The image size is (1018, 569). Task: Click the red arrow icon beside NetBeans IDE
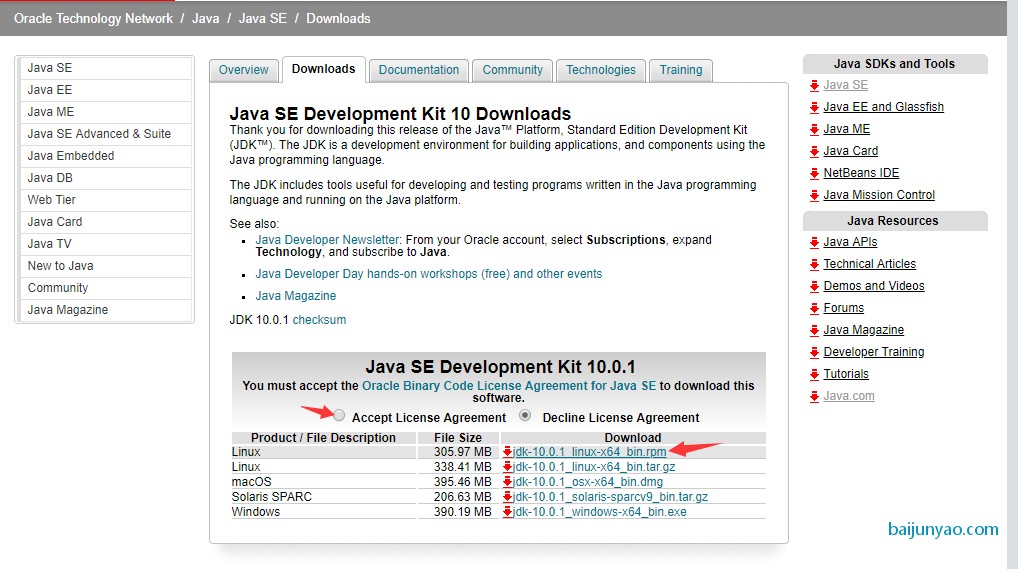point(814,173)
